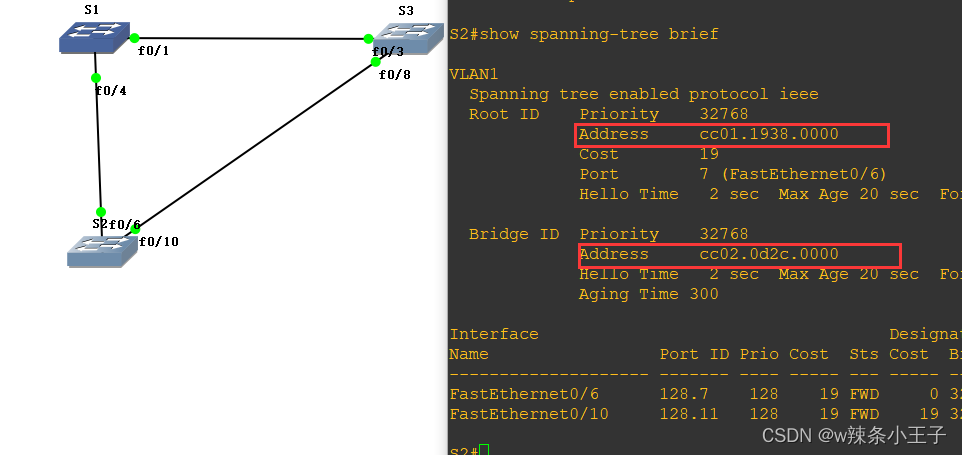Click the green f0/8 port indicator on S3
This screenshot has width=962, height=455.
[376, 62]
